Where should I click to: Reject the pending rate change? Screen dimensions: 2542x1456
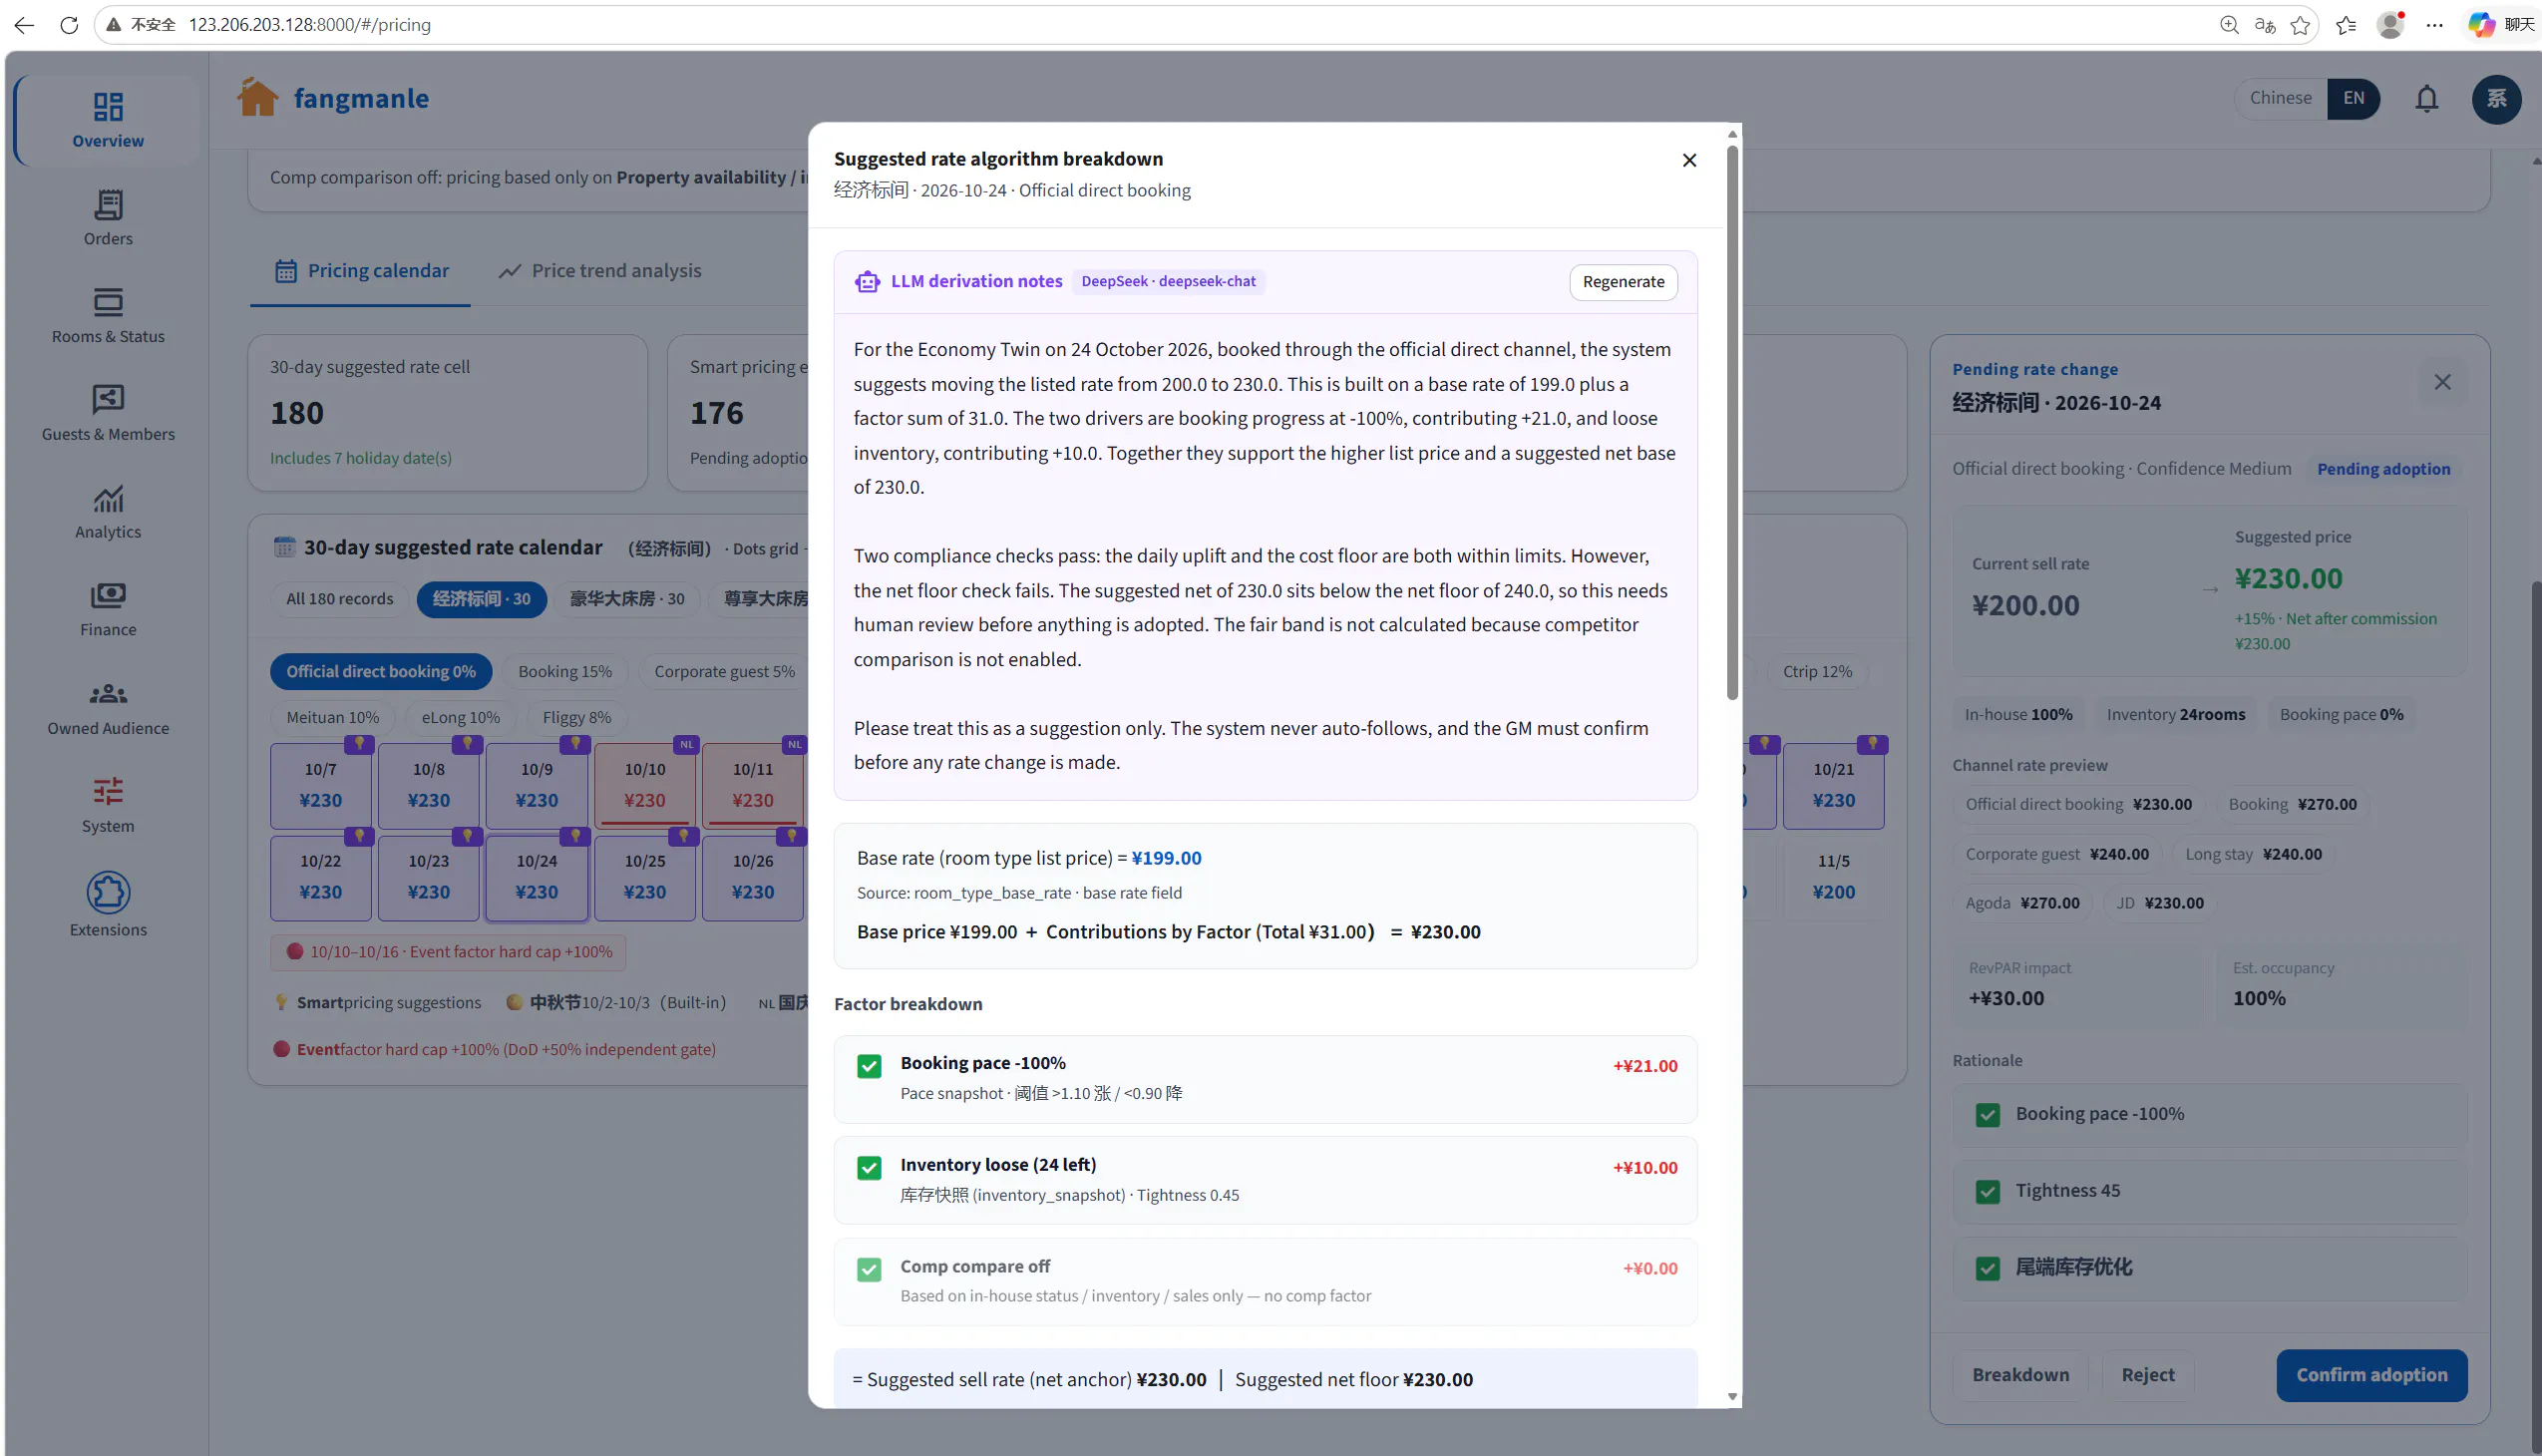2147,1375
